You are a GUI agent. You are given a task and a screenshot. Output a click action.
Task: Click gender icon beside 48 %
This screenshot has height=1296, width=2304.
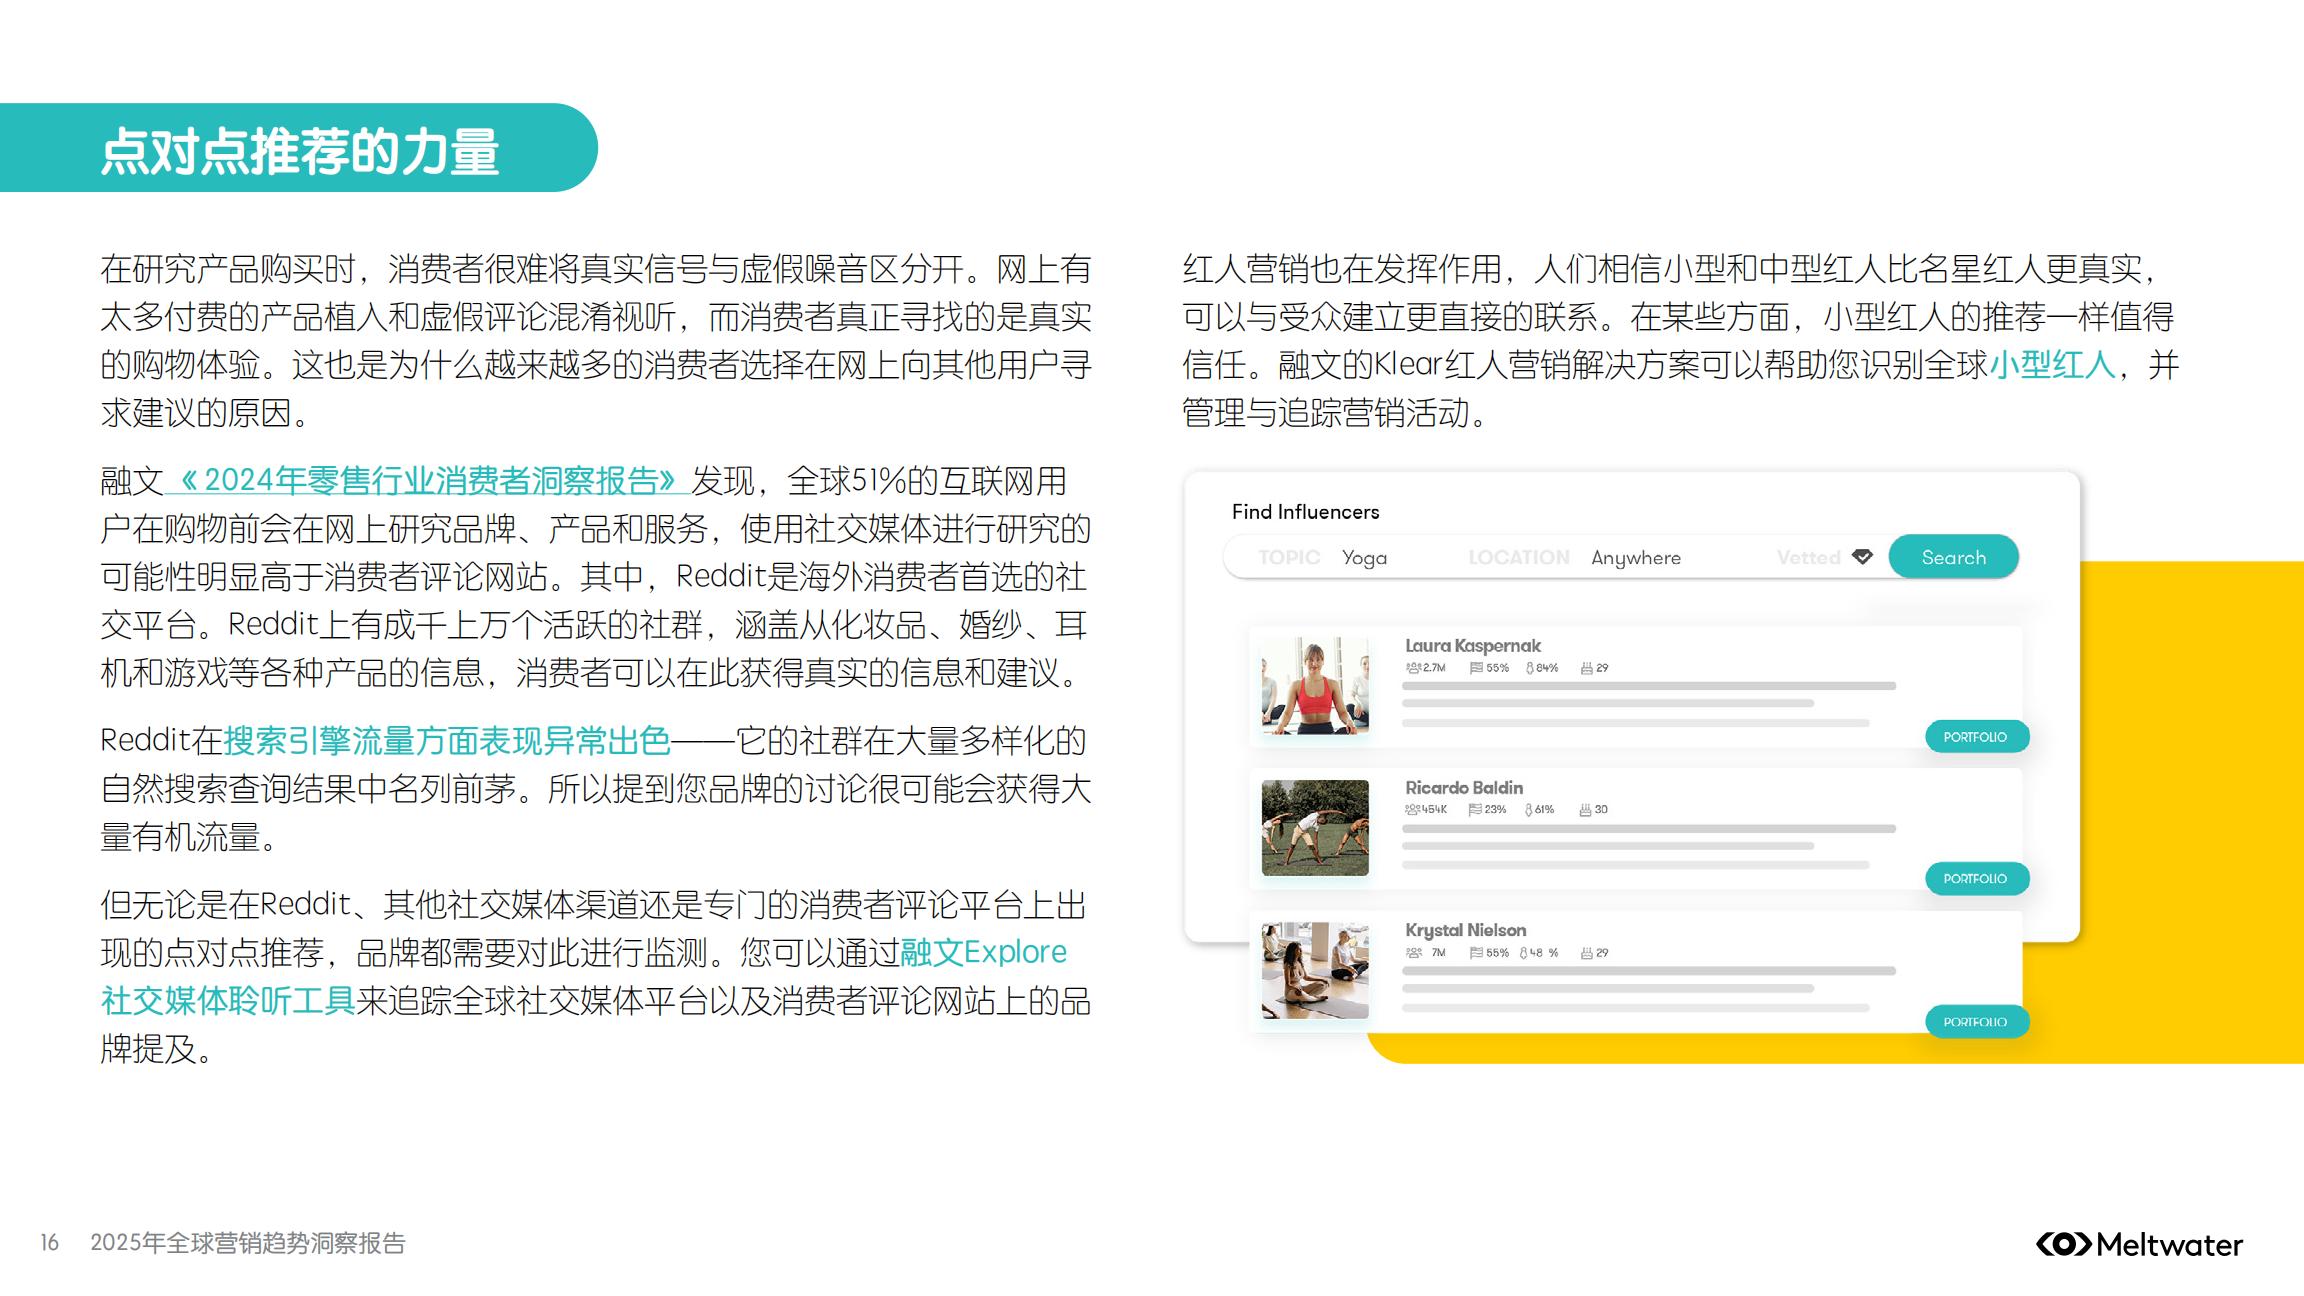[x=1524, y=953]
